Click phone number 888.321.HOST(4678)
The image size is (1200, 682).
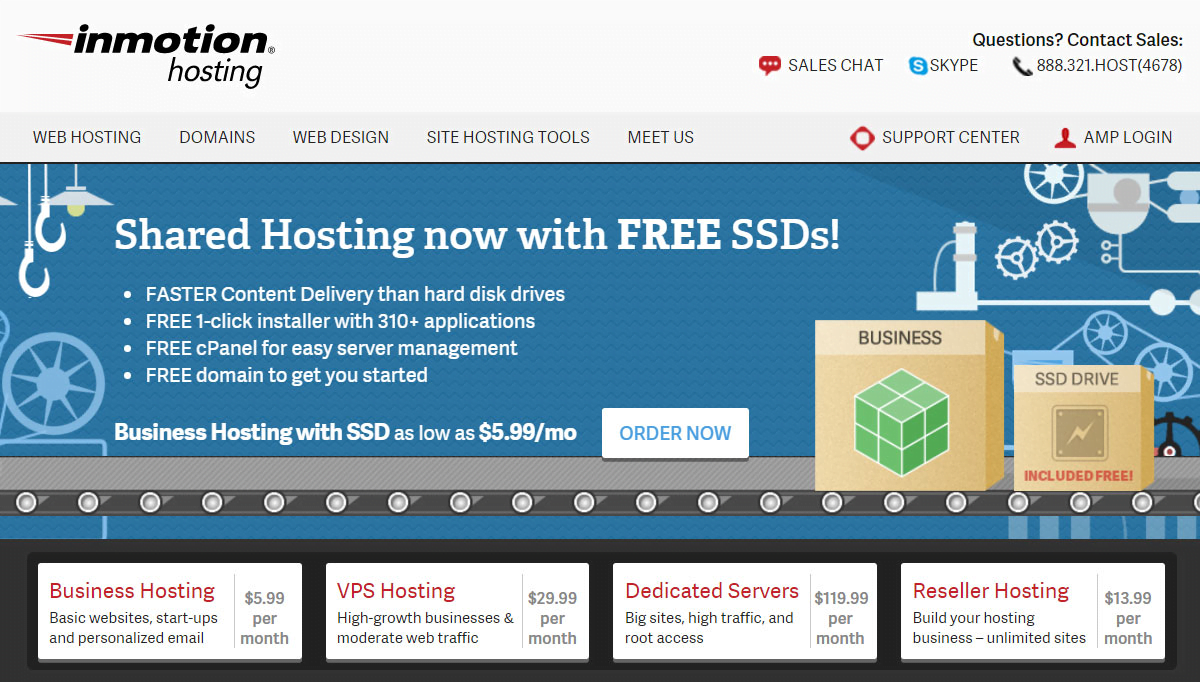1110,65
